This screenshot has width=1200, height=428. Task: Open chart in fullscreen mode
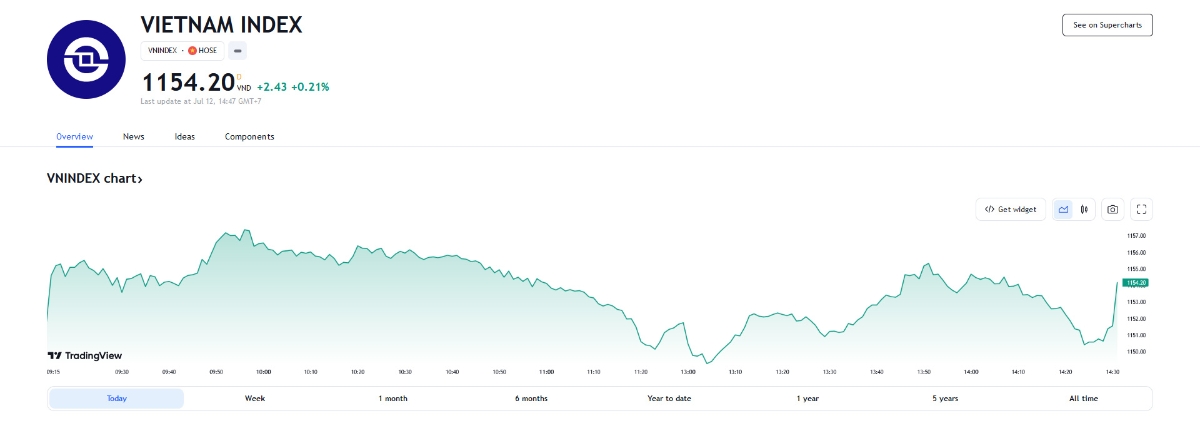(1142, 209)
